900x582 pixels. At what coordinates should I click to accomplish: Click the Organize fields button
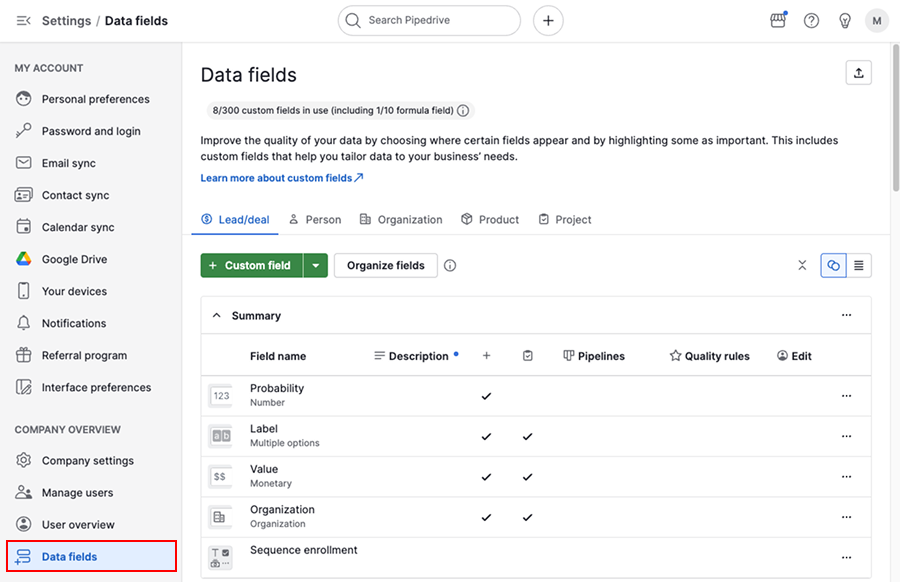(x=385, y=266)
